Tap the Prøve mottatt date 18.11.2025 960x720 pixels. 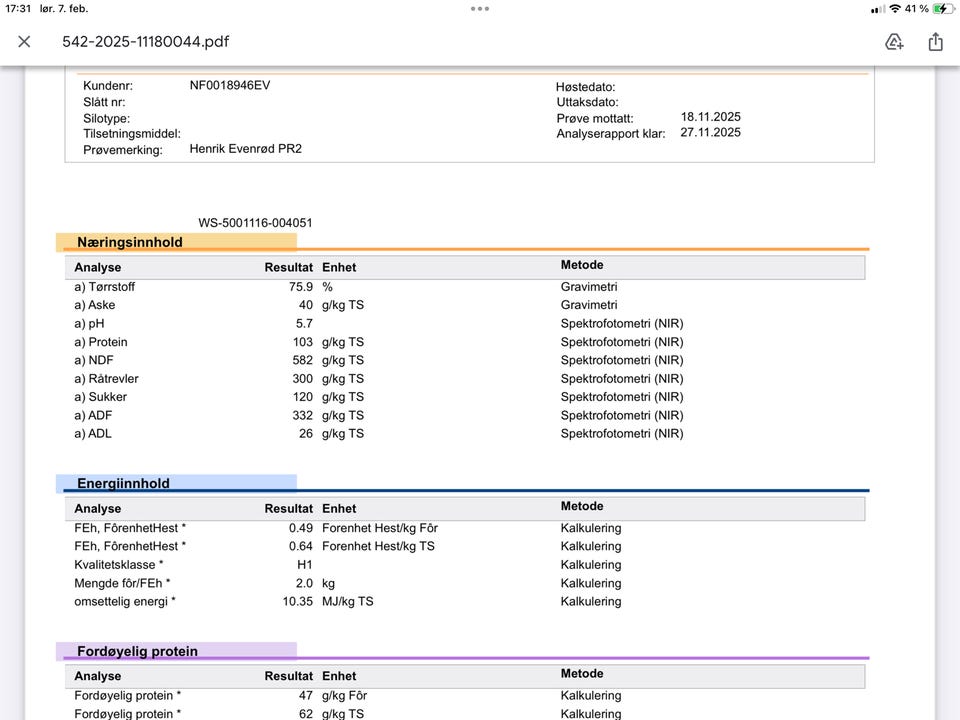pos(711,117)
